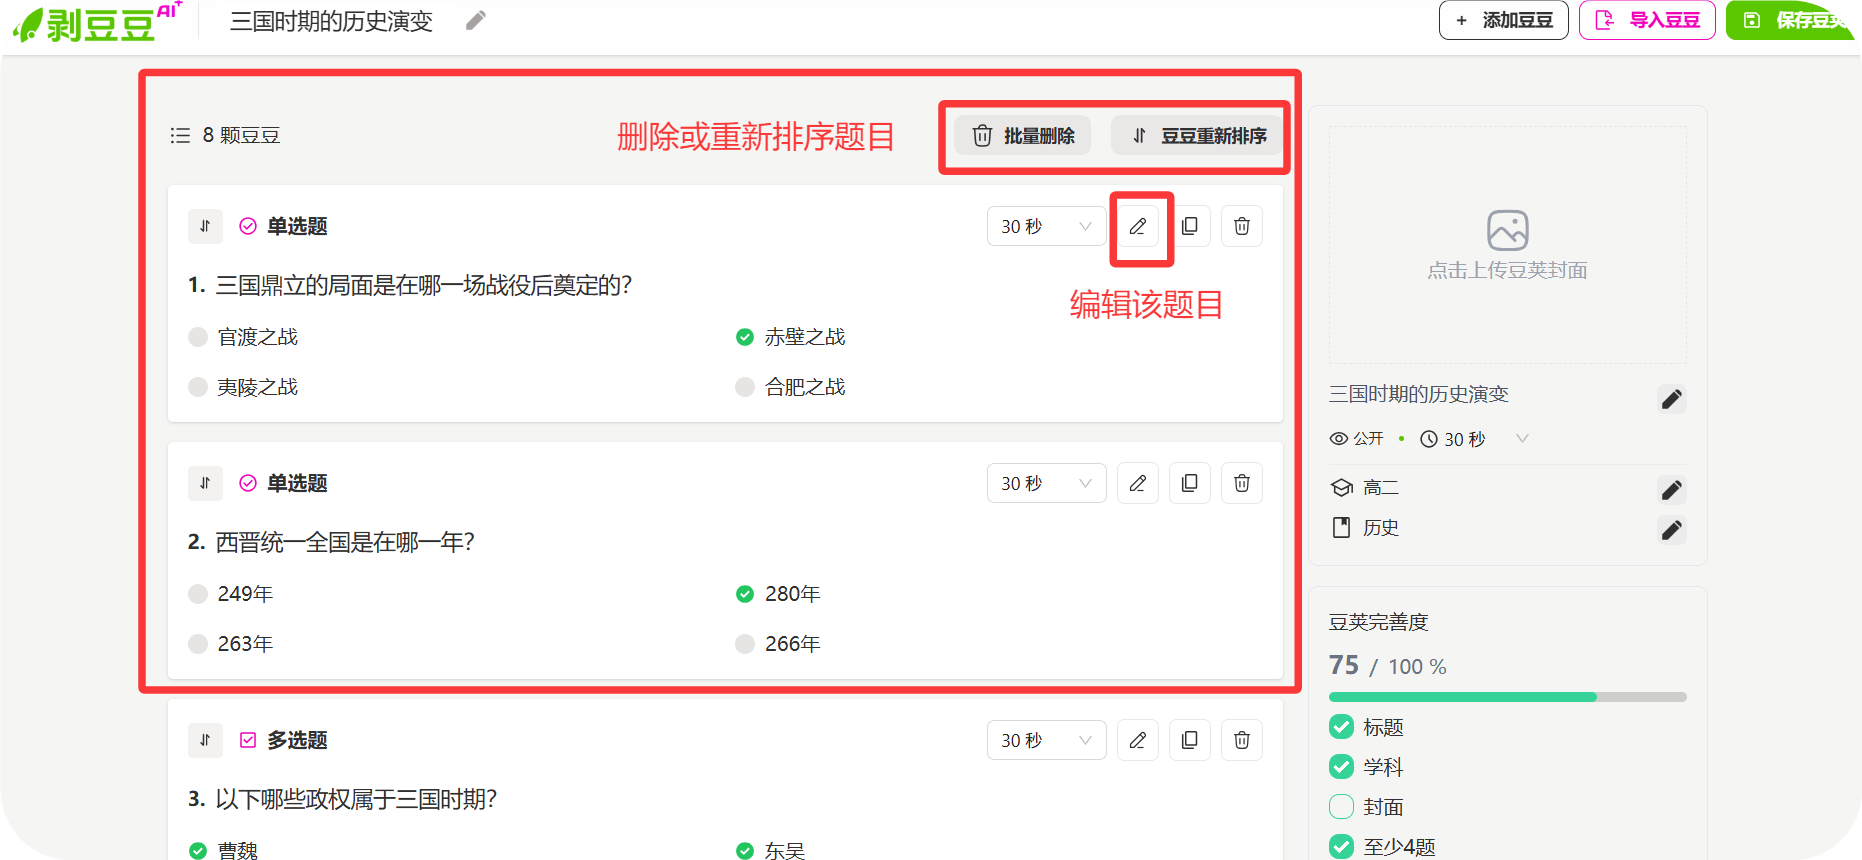Click the unchecked 封面 checklist item

coord(1367,807)
